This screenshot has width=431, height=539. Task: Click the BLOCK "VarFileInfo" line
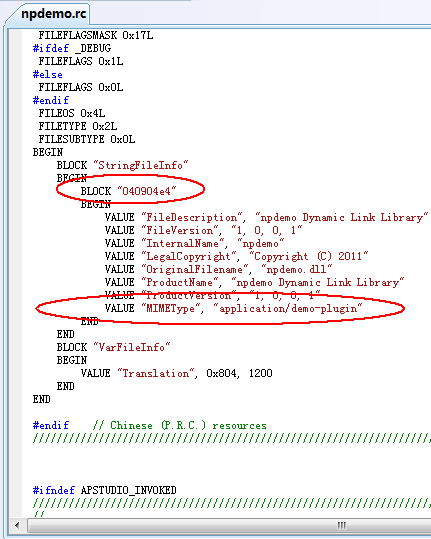pos(113,348)
